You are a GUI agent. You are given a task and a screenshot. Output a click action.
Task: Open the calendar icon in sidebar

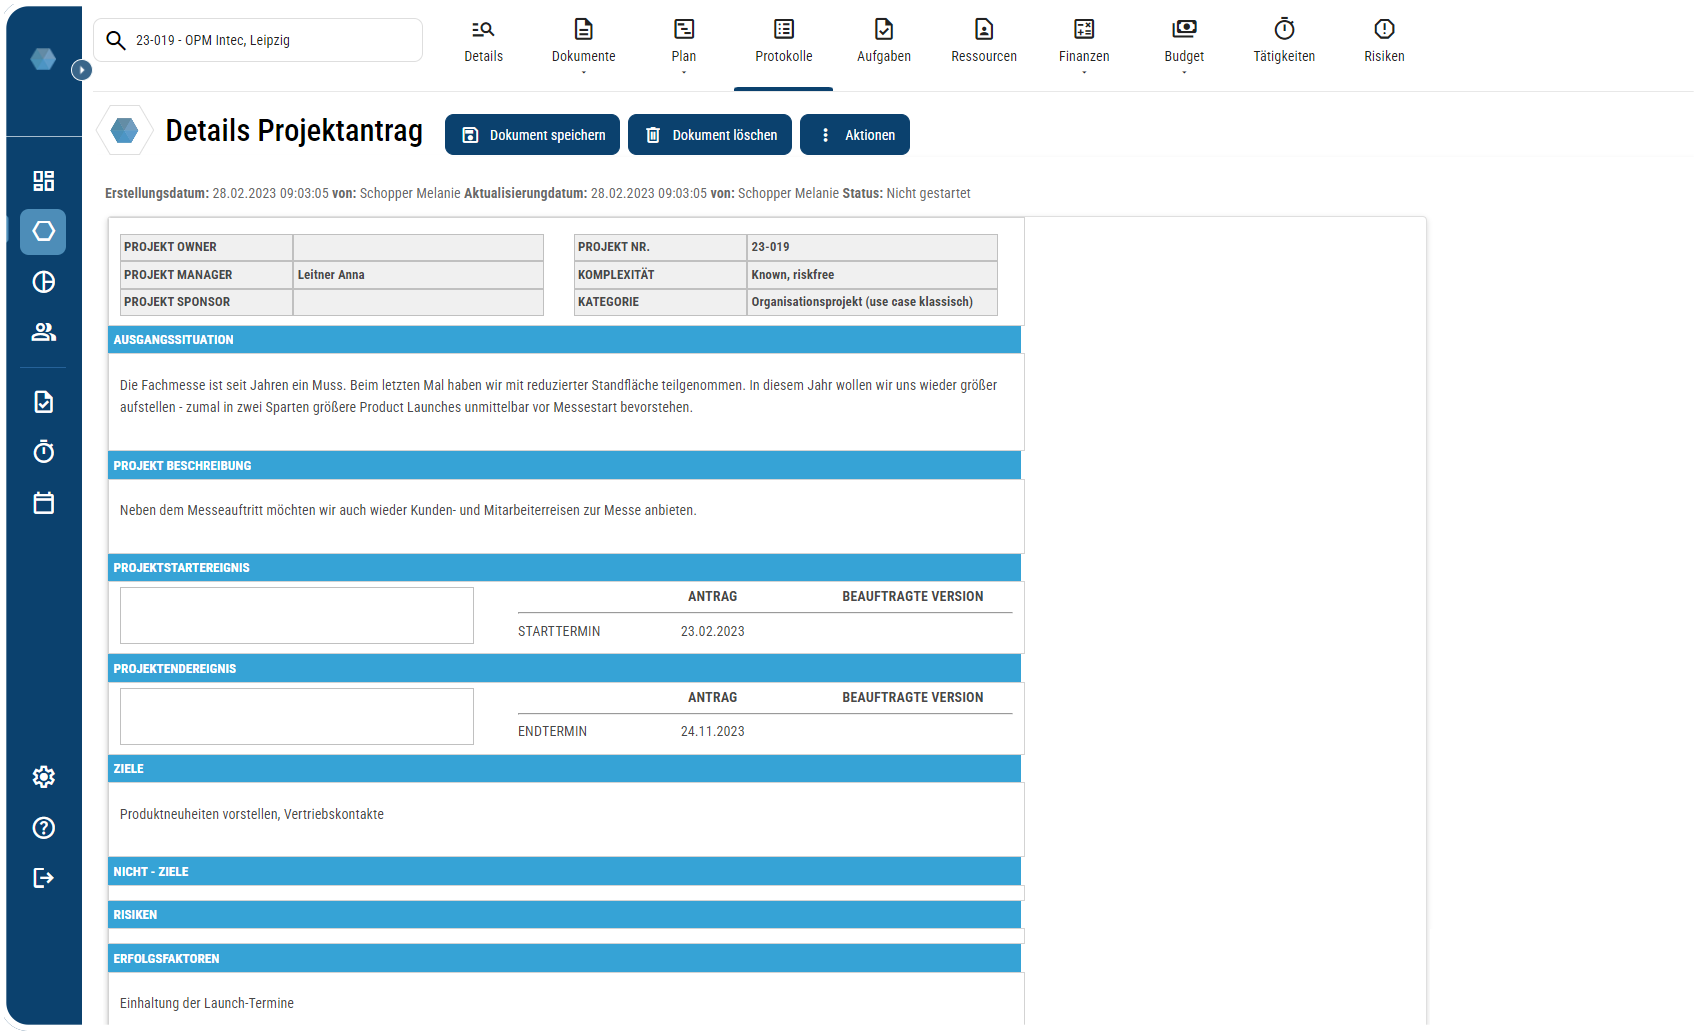pos(43,503)
